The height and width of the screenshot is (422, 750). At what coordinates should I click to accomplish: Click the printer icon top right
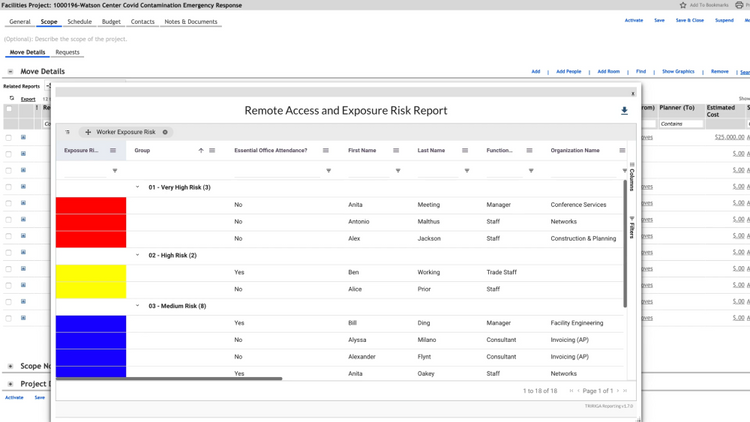point(739,5)
